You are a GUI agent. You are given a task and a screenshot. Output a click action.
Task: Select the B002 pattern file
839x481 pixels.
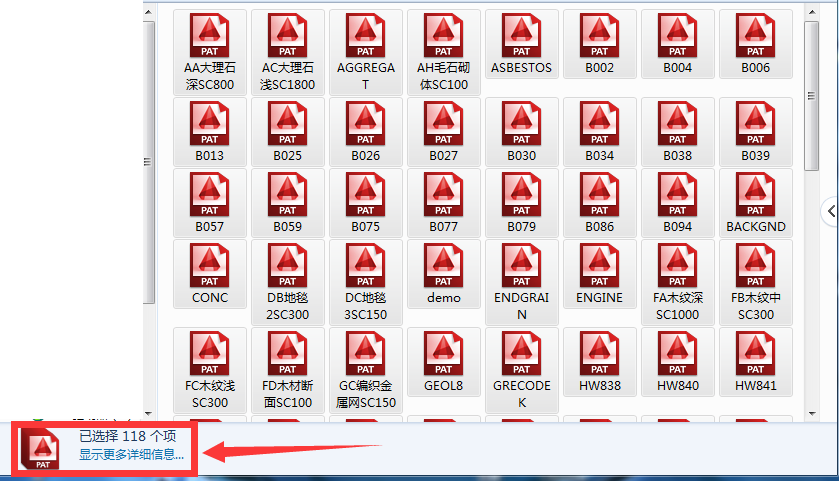(600, 44)
